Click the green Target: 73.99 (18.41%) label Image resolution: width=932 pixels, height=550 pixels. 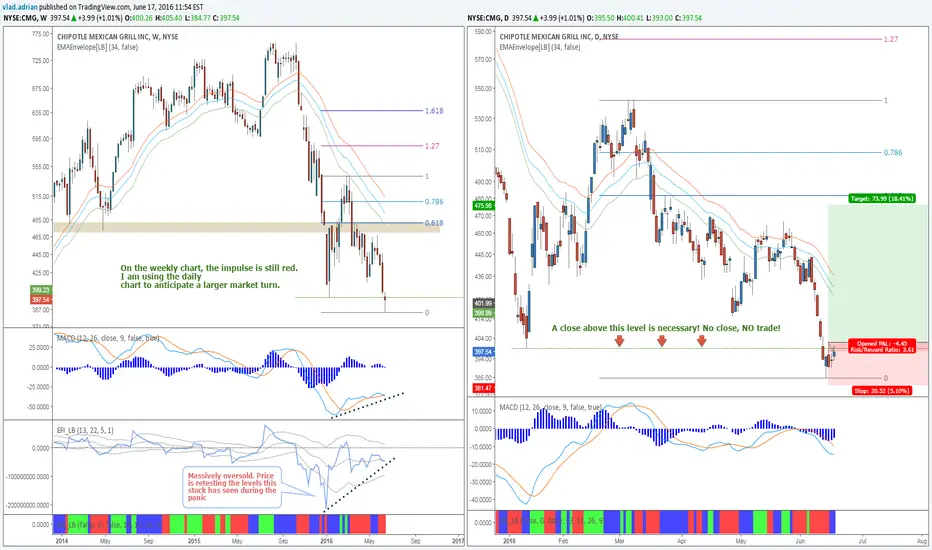(882, 199)
